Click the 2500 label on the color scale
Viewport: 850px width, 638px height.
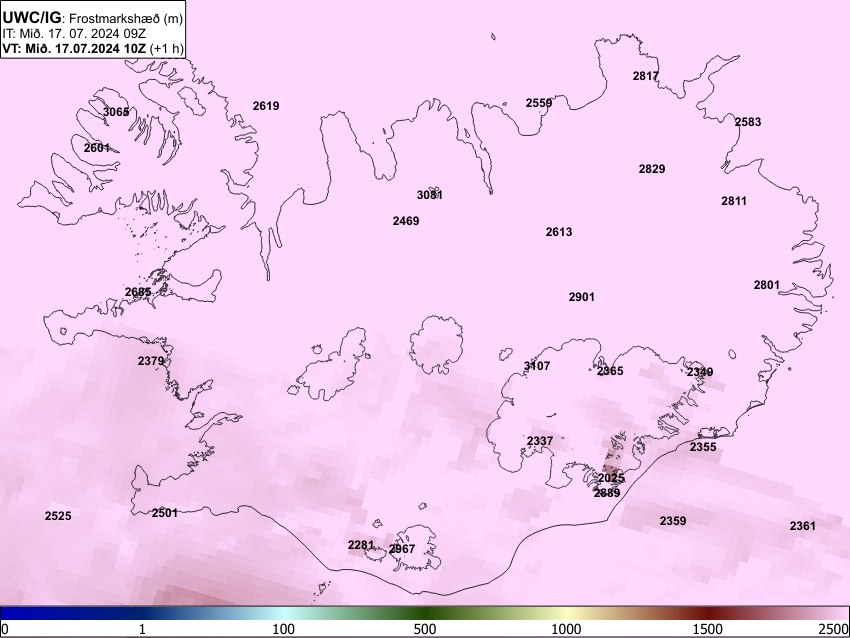[834, 629]
